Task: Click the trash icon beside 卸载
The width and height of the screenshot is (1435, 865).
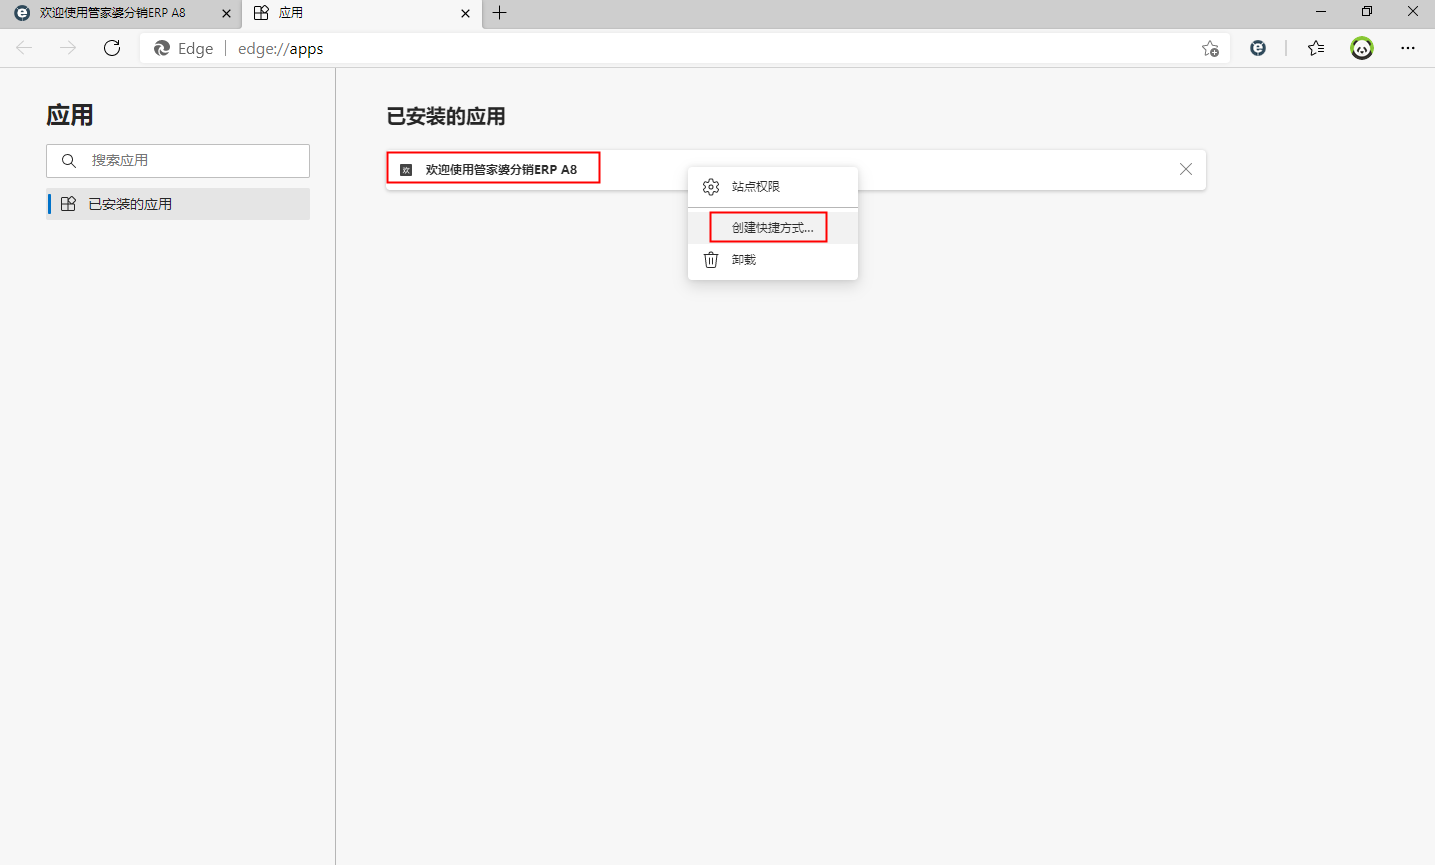Action: [711, 260]
